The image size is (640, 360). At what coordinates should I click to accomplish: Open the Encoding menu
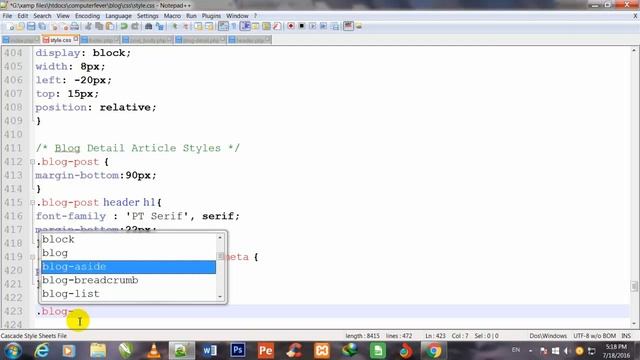pos(87,16)
